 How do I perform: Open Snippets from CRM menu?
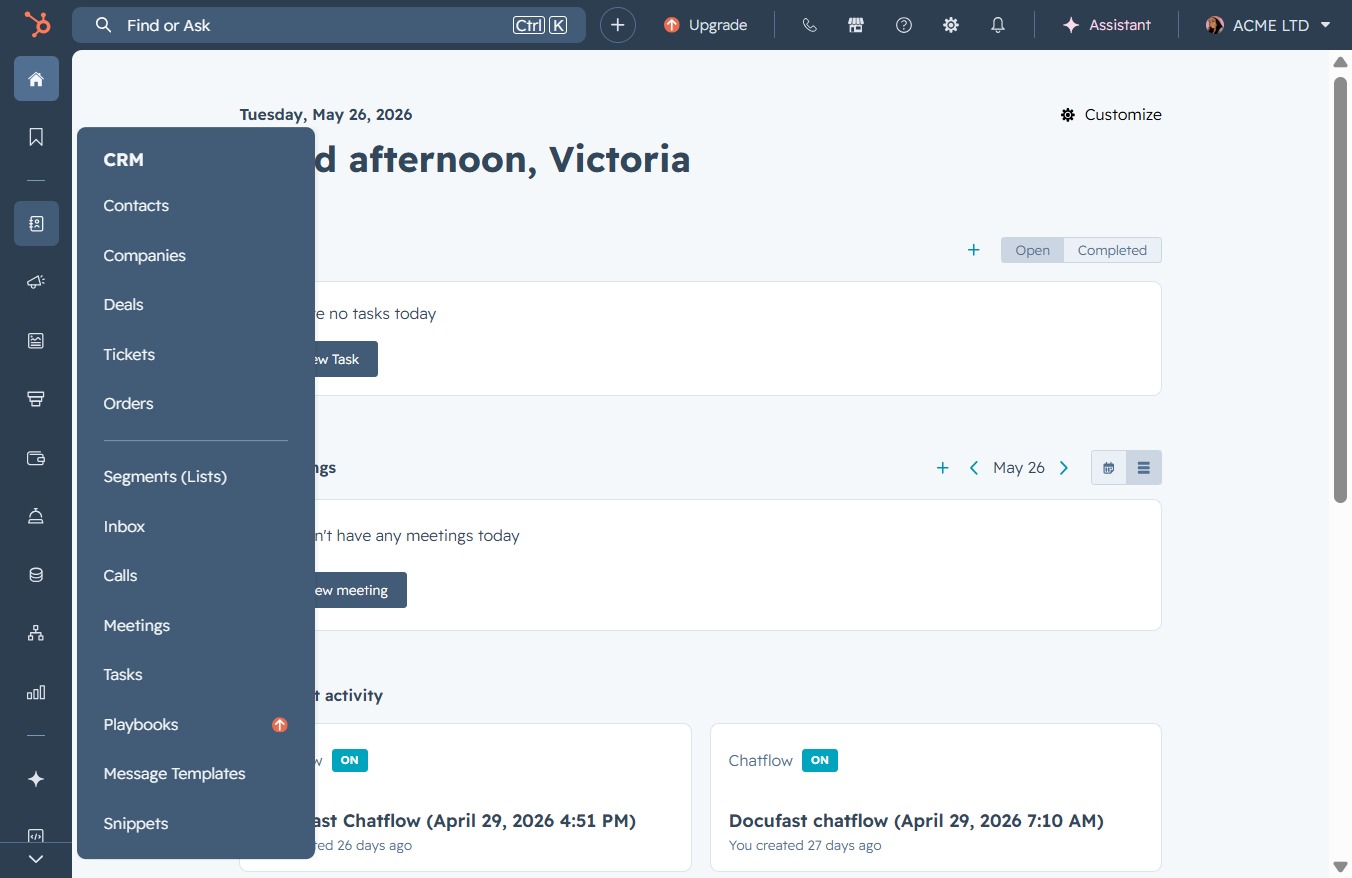coord(135,824)
